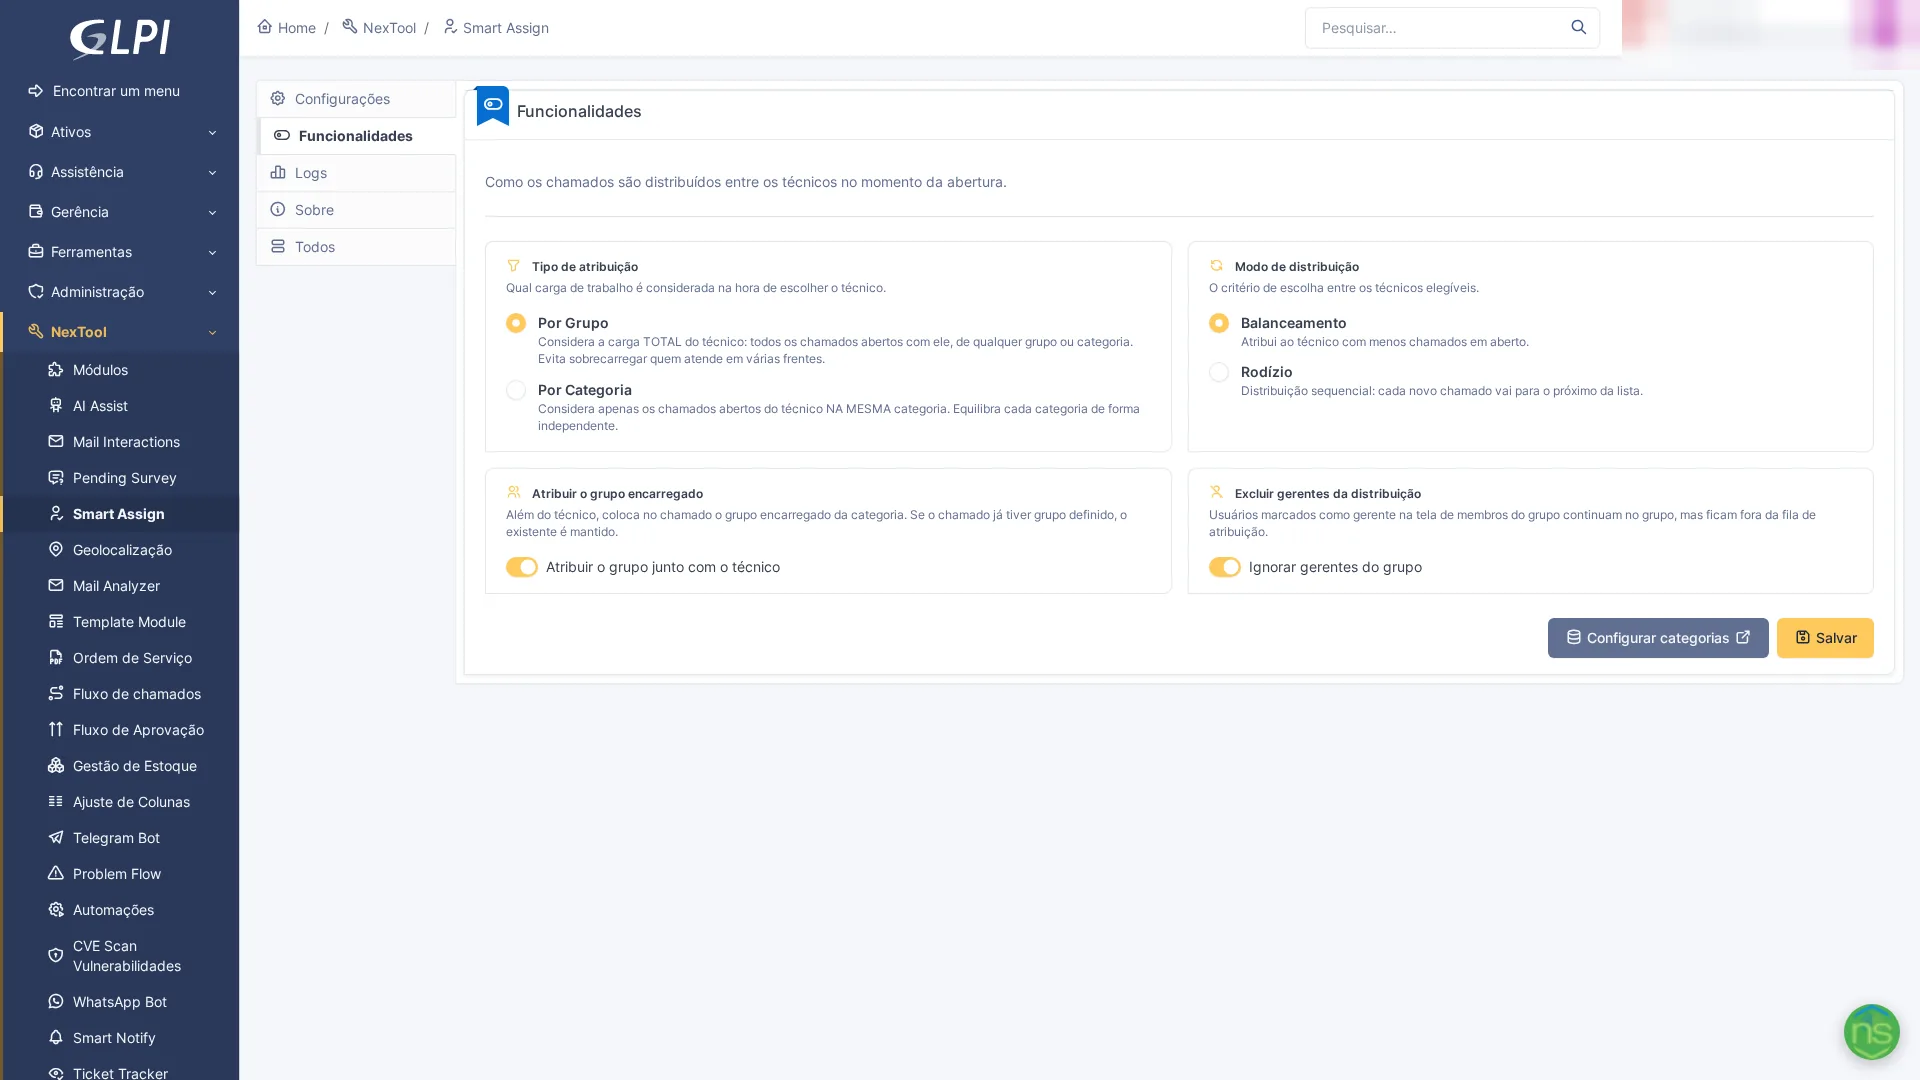Click the search magnifier icon
Viewport: 1920px width, 1080px height.
[x=1578, y=27]
